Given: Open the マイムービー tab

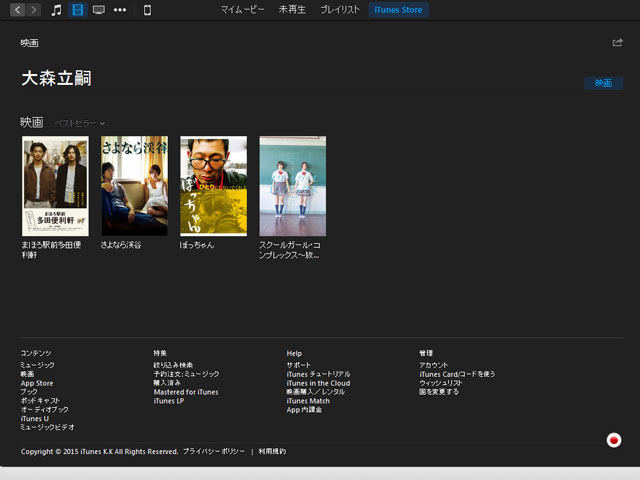Looking at the screenshot, I should 242,10.
